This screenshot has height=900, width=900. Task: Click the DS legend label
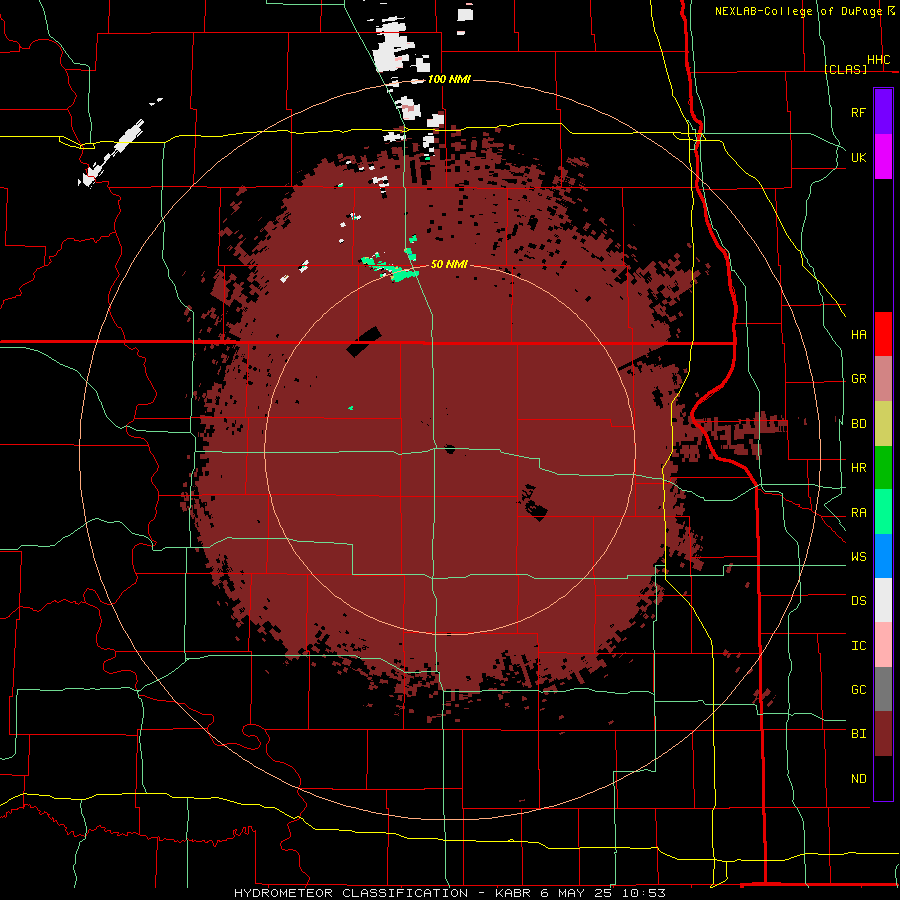pyautogui.click(x=858, y=601)
